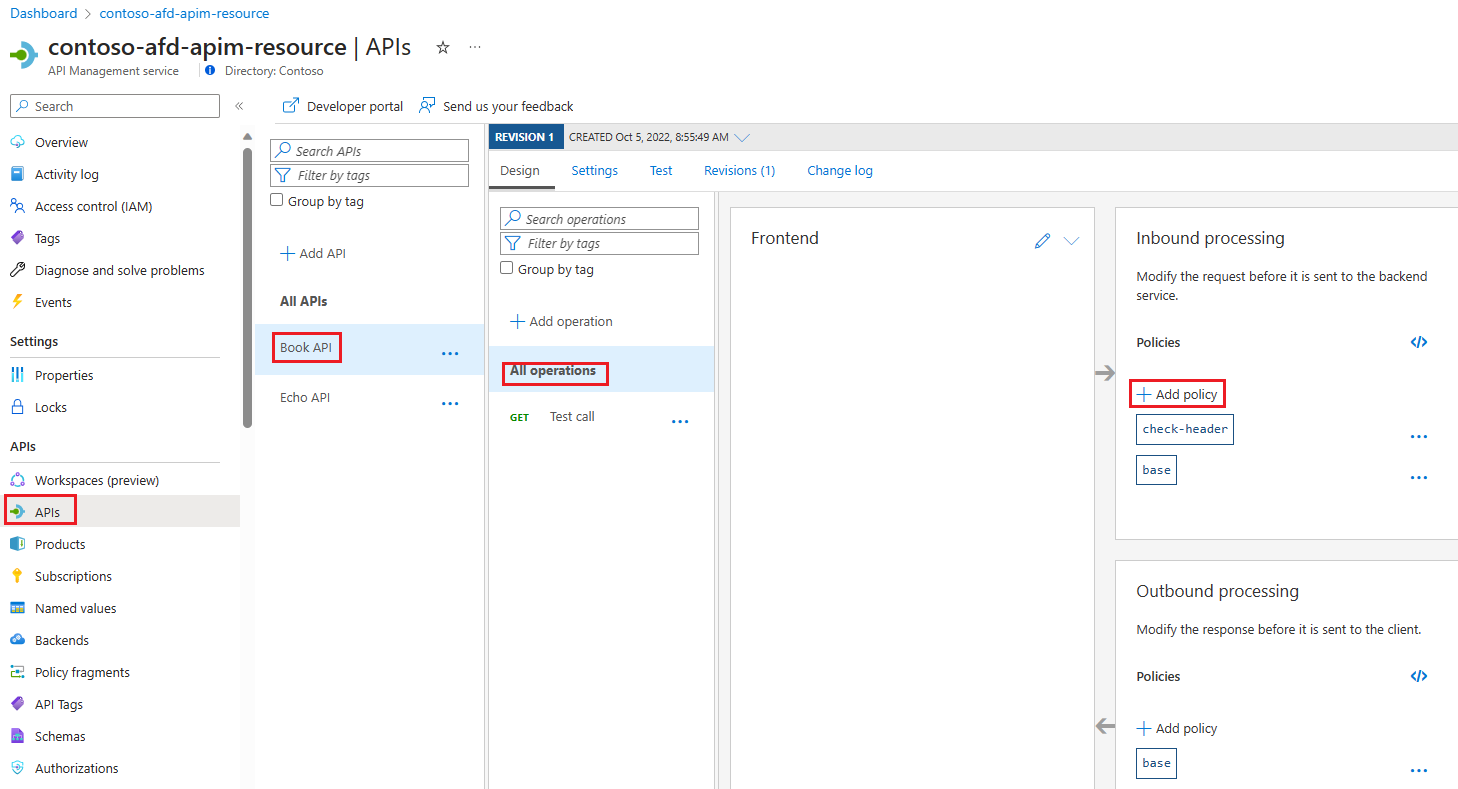The image size is (1458, 789).
Task: Open the Inbound processing policy code editor
Action: pos(1419,342)
